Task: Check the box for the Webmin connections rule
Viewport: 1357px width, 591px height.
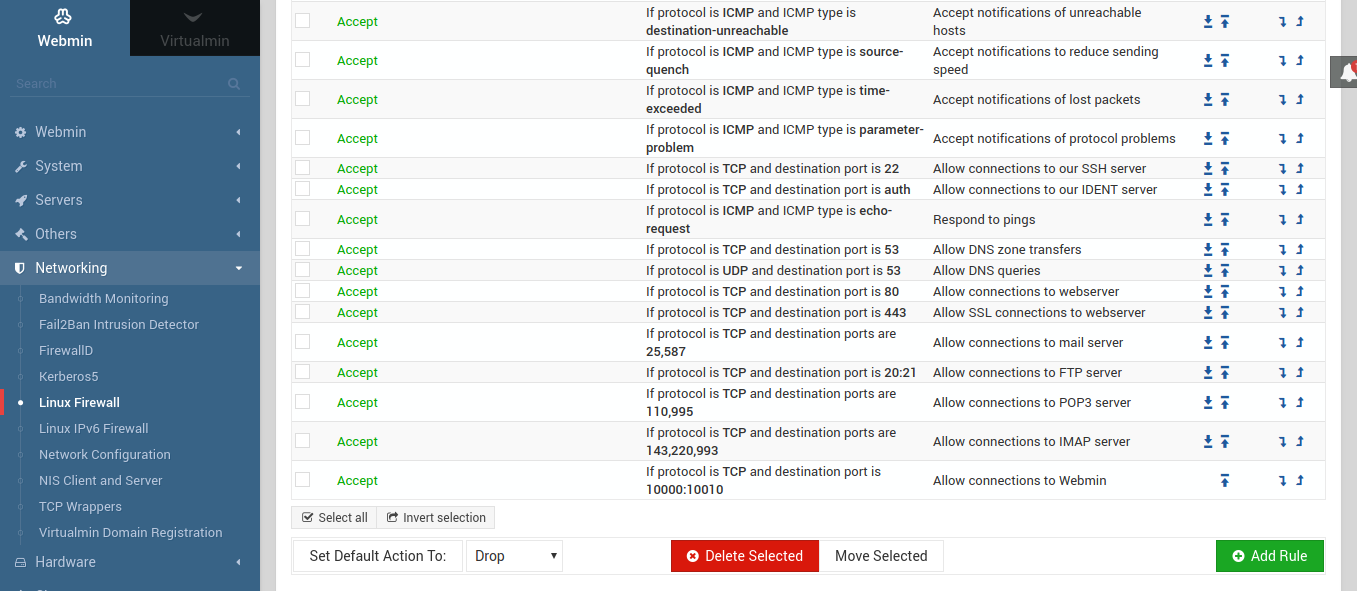Action: (303, 480)
